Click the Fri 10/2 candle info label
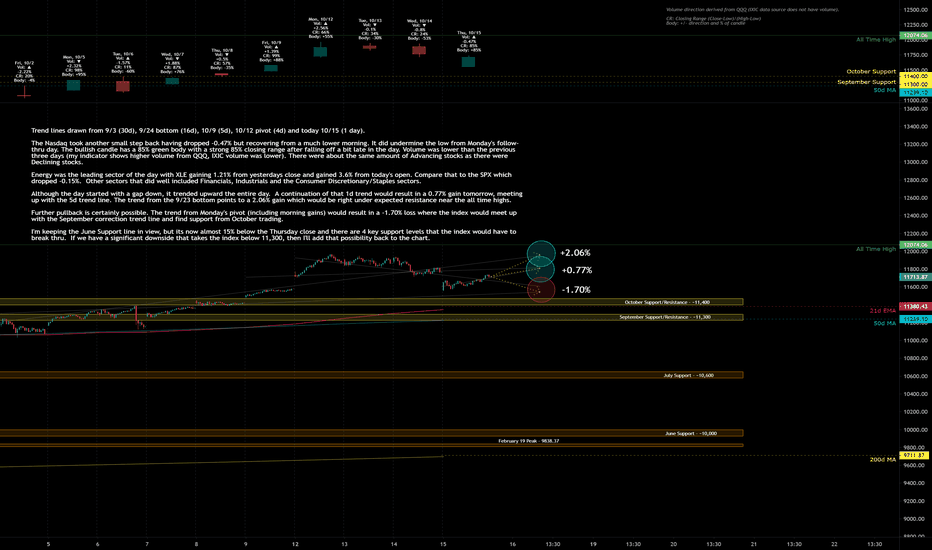 (24, 71)
